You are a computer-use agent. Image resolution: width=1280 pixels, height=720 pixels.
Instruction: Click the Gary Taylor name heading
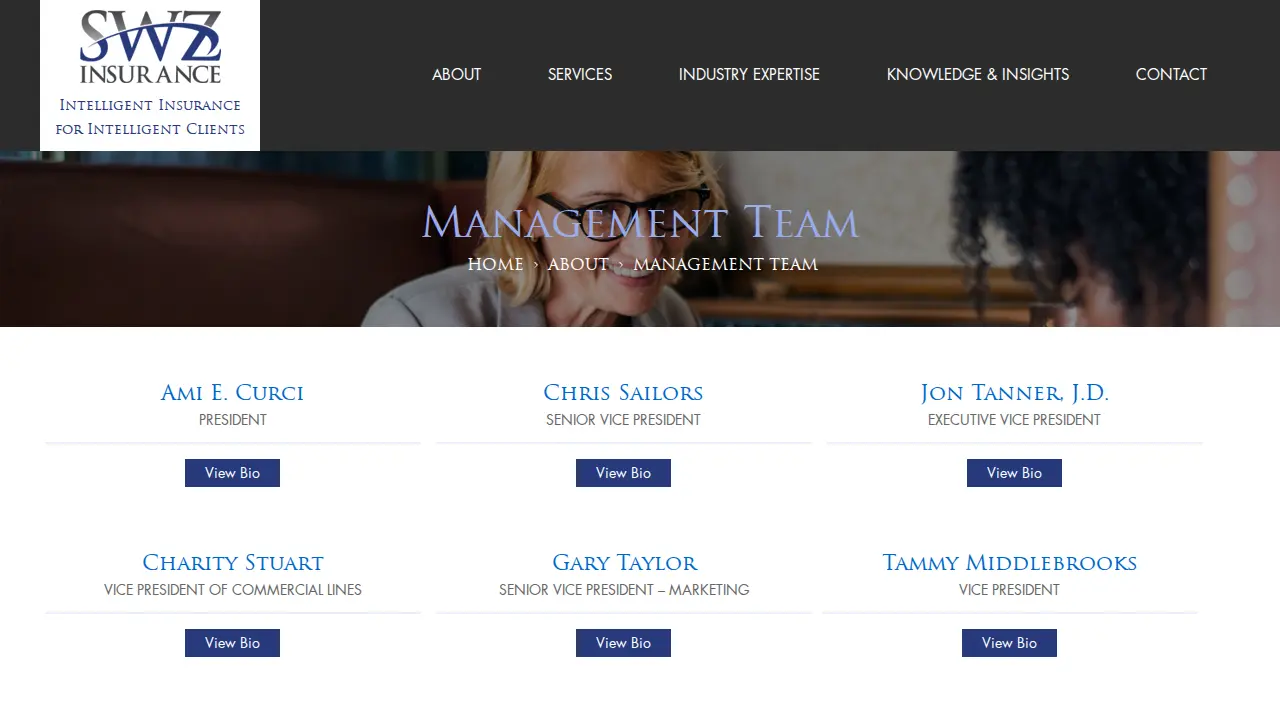[x=624, y=563]
